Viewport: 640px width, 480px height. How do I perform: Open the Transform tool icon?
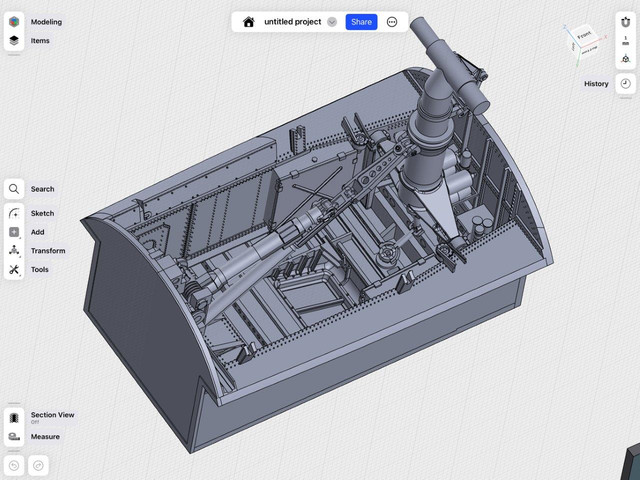(14, 251)
